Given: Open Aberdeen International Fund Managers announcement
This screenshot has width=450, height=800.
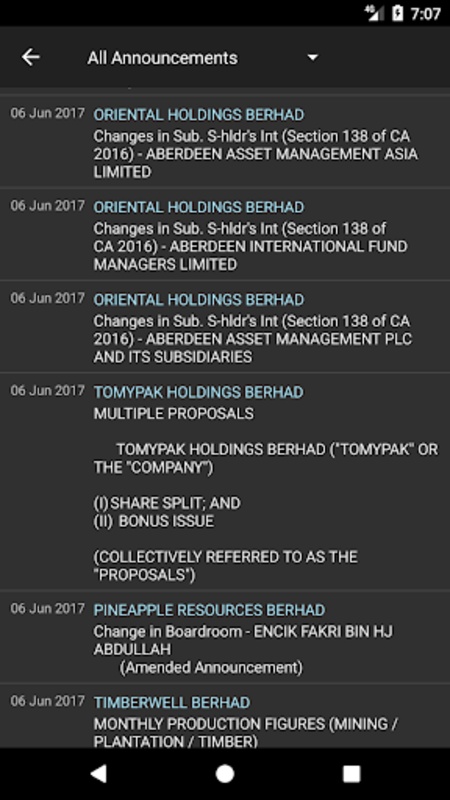Looking at the screenshot, I should pyautogui.click(x=251, y=246).
